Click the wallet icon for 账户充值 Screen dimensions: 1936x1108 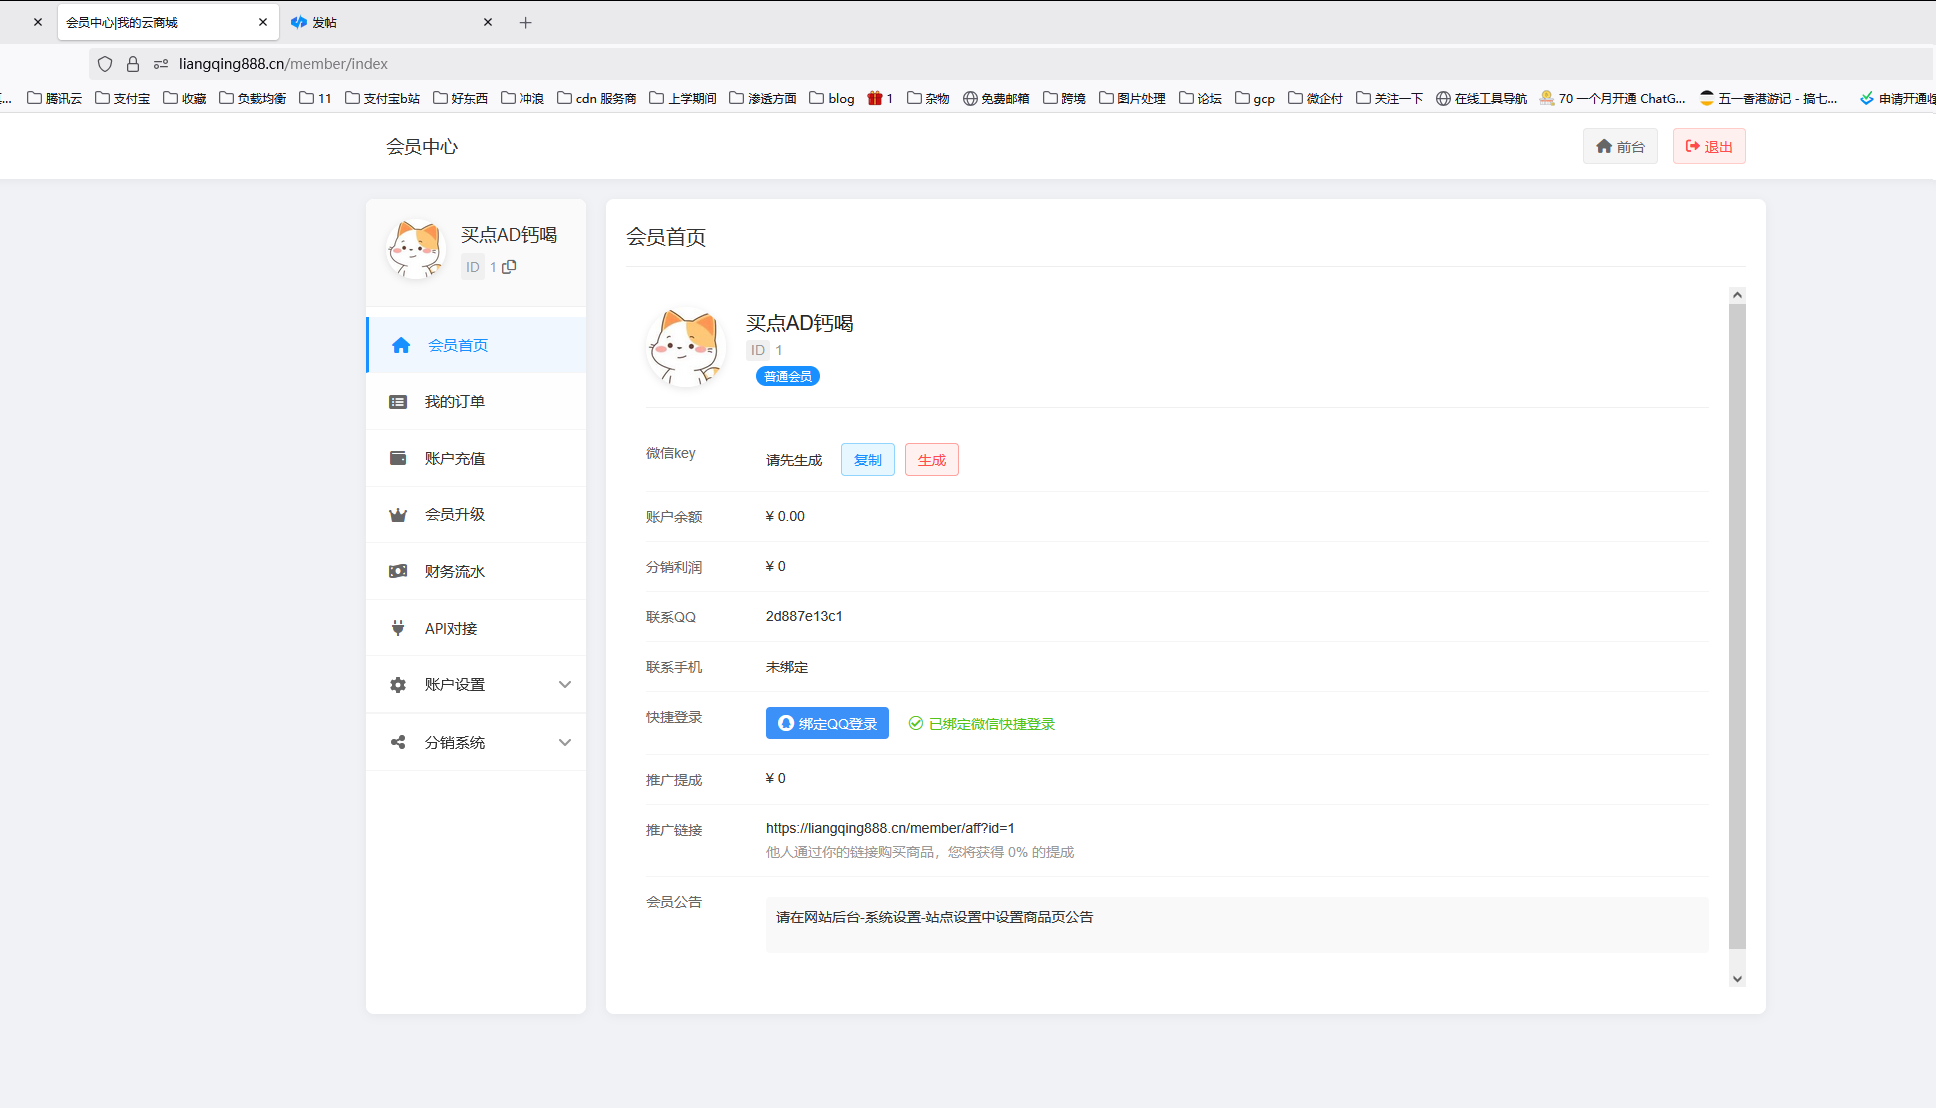click(398, 458)
